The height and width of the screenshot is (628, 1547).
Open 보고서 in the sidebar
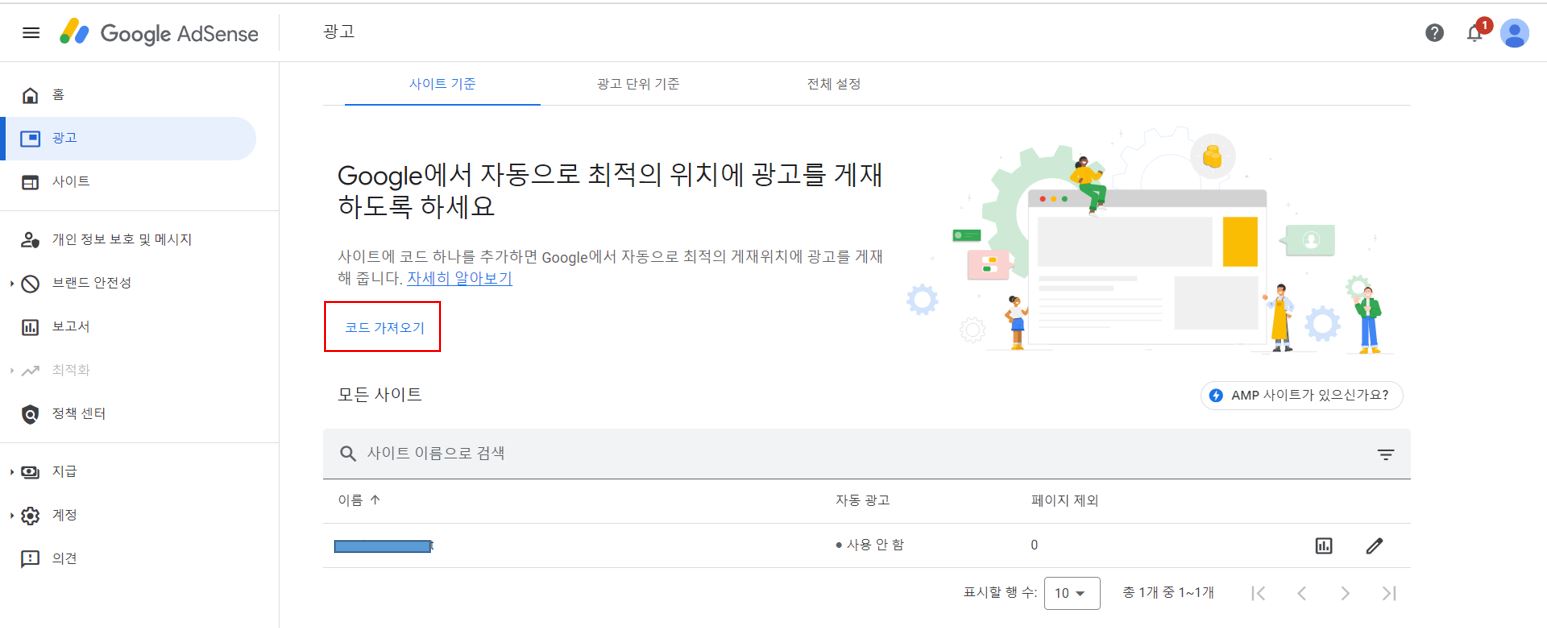pyautogui.click(x=128, y=327)
